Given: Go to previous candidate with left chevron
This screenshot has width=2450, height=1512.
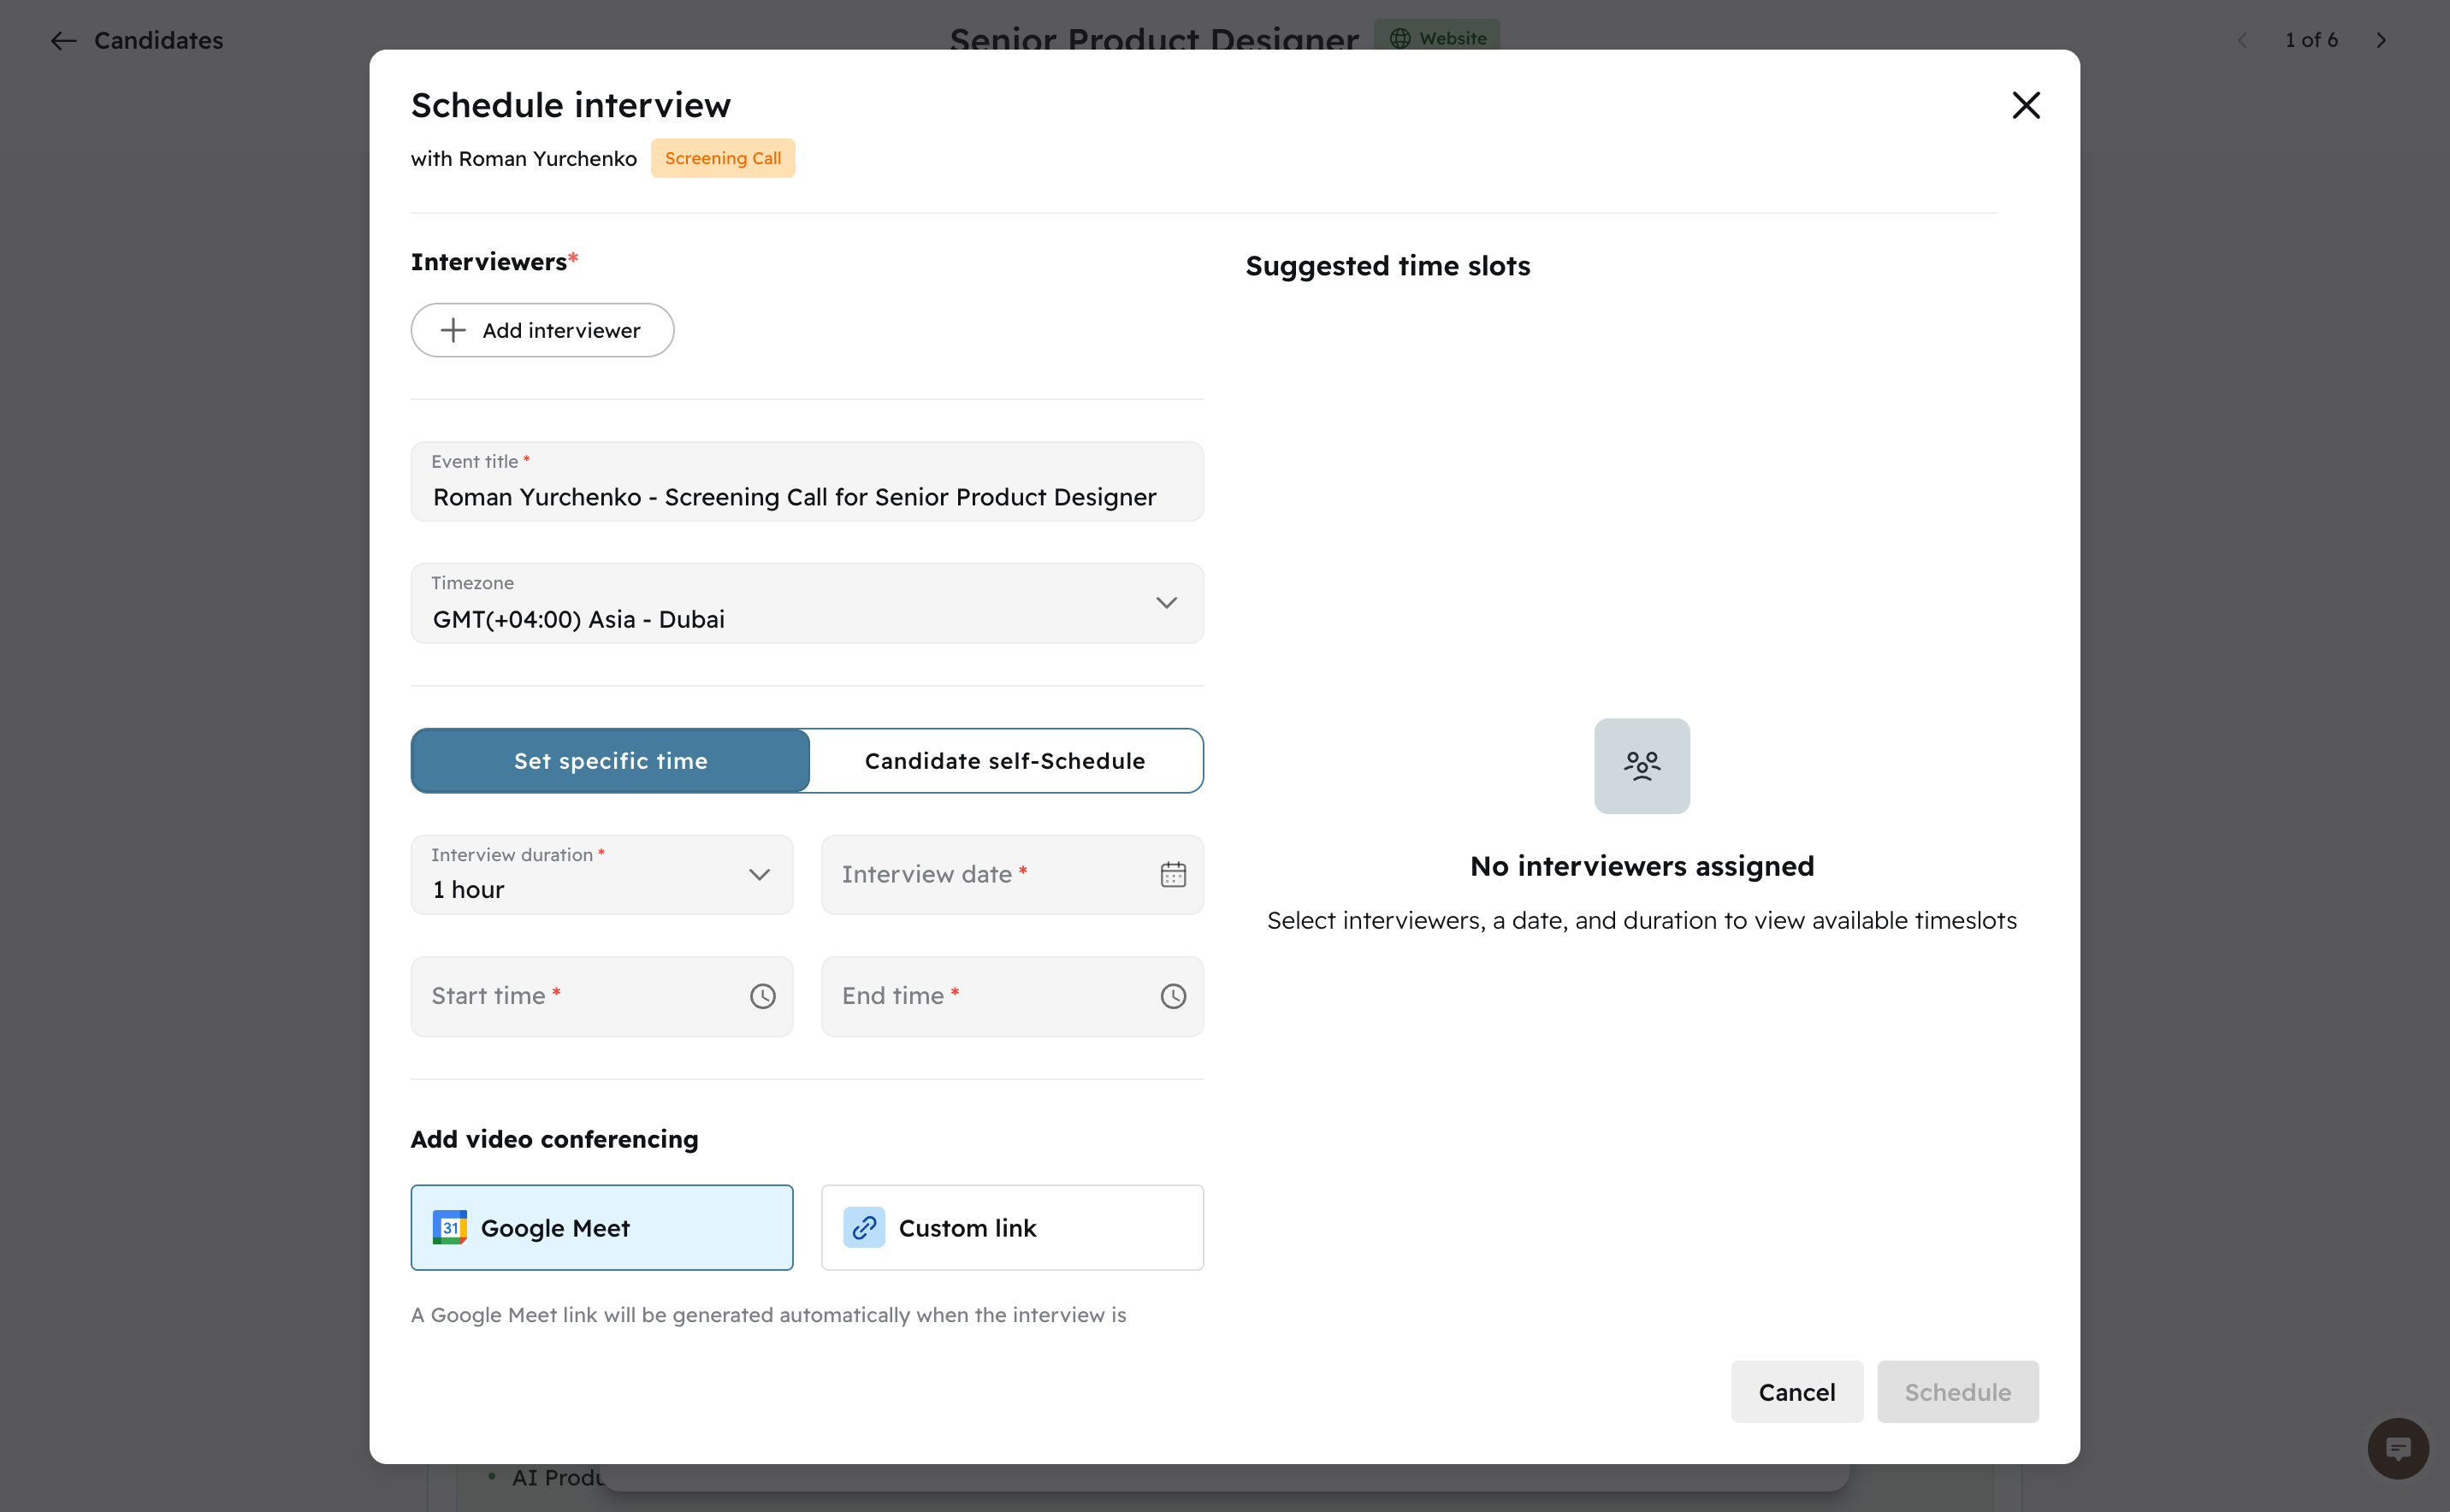Looking at the screenshot, I should pos(2242,40).
